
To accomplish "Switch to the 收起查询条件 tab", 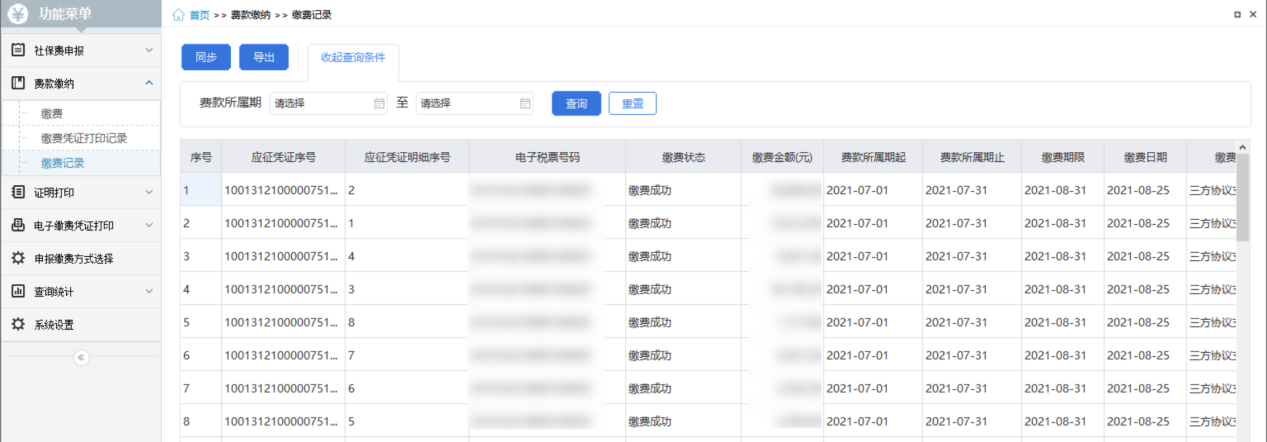I will coord(353,58).
